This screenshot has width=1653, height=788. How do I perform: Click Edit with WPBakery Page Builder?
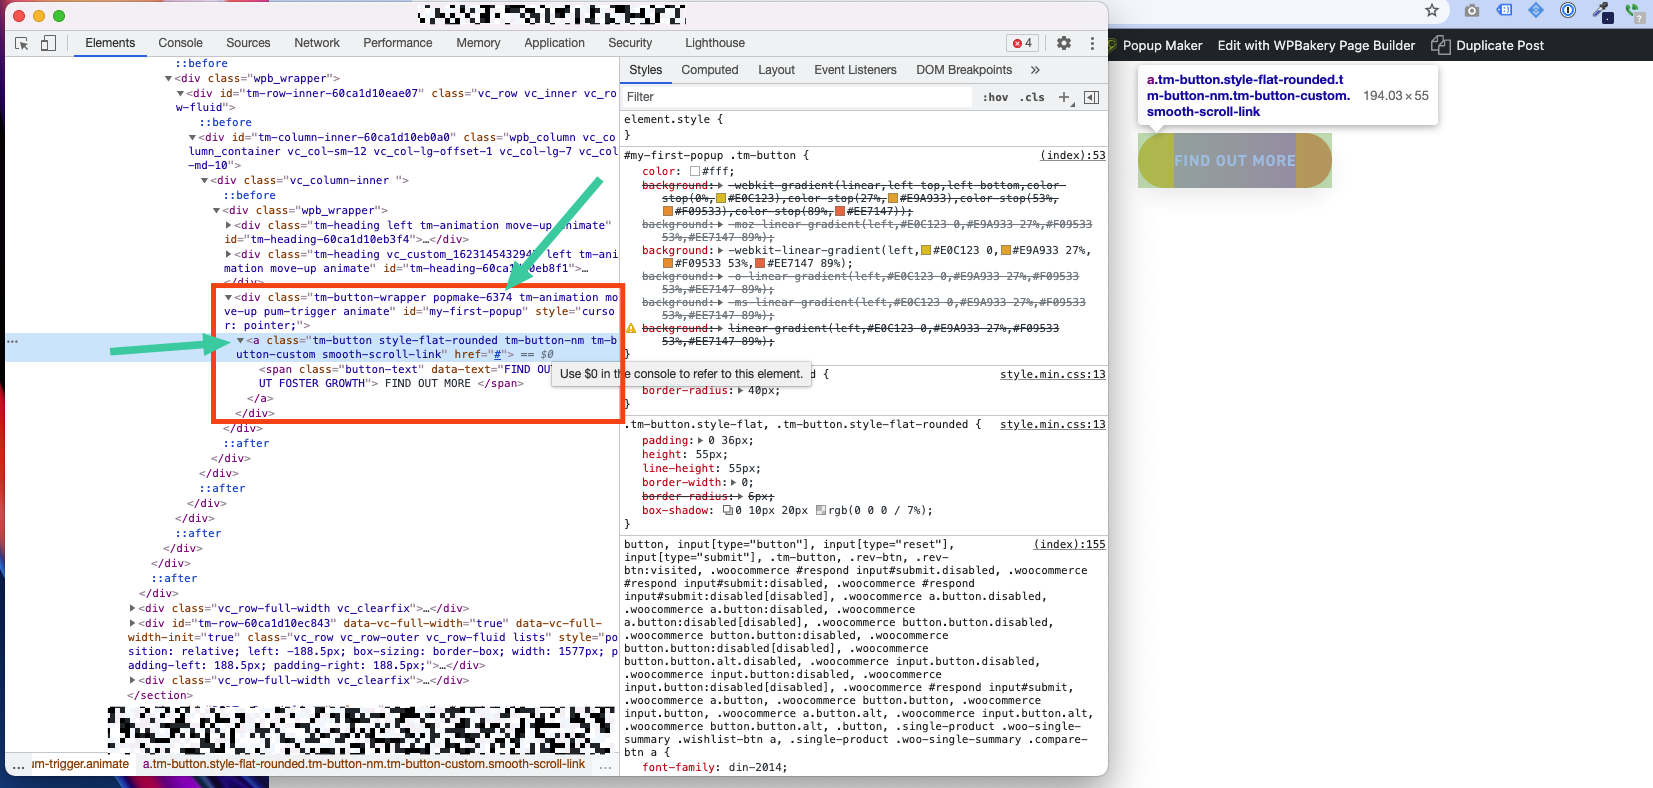[x=1316, y=45]
